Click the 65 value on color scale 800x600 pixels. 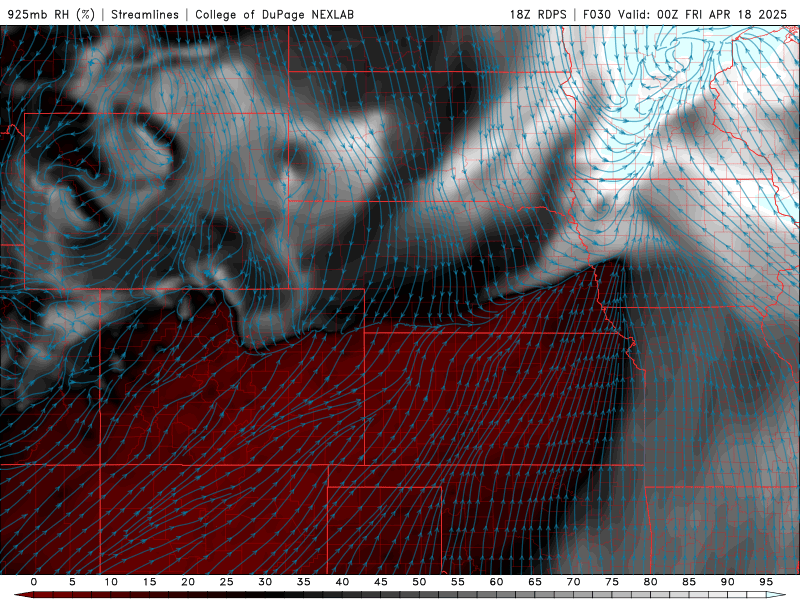pos(535,582)
